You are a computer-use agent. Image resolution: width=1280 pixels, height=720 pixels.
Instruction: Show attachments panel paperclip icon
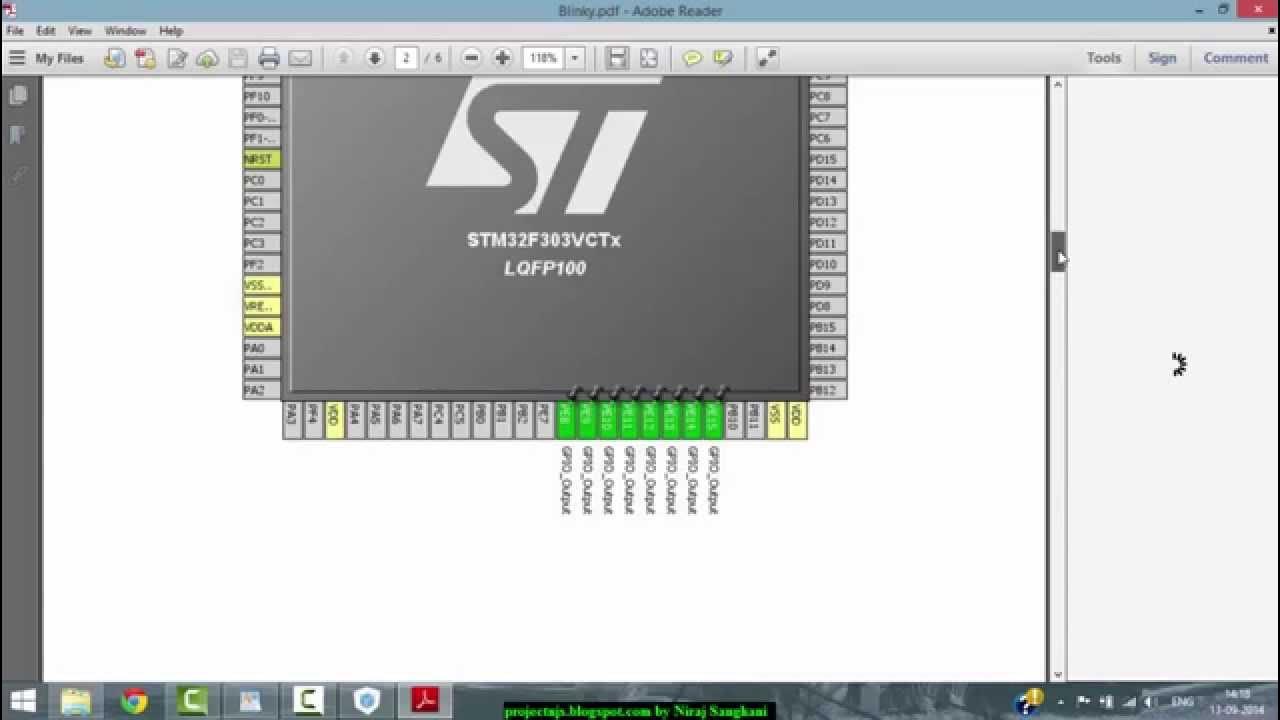tap(18, 175)
